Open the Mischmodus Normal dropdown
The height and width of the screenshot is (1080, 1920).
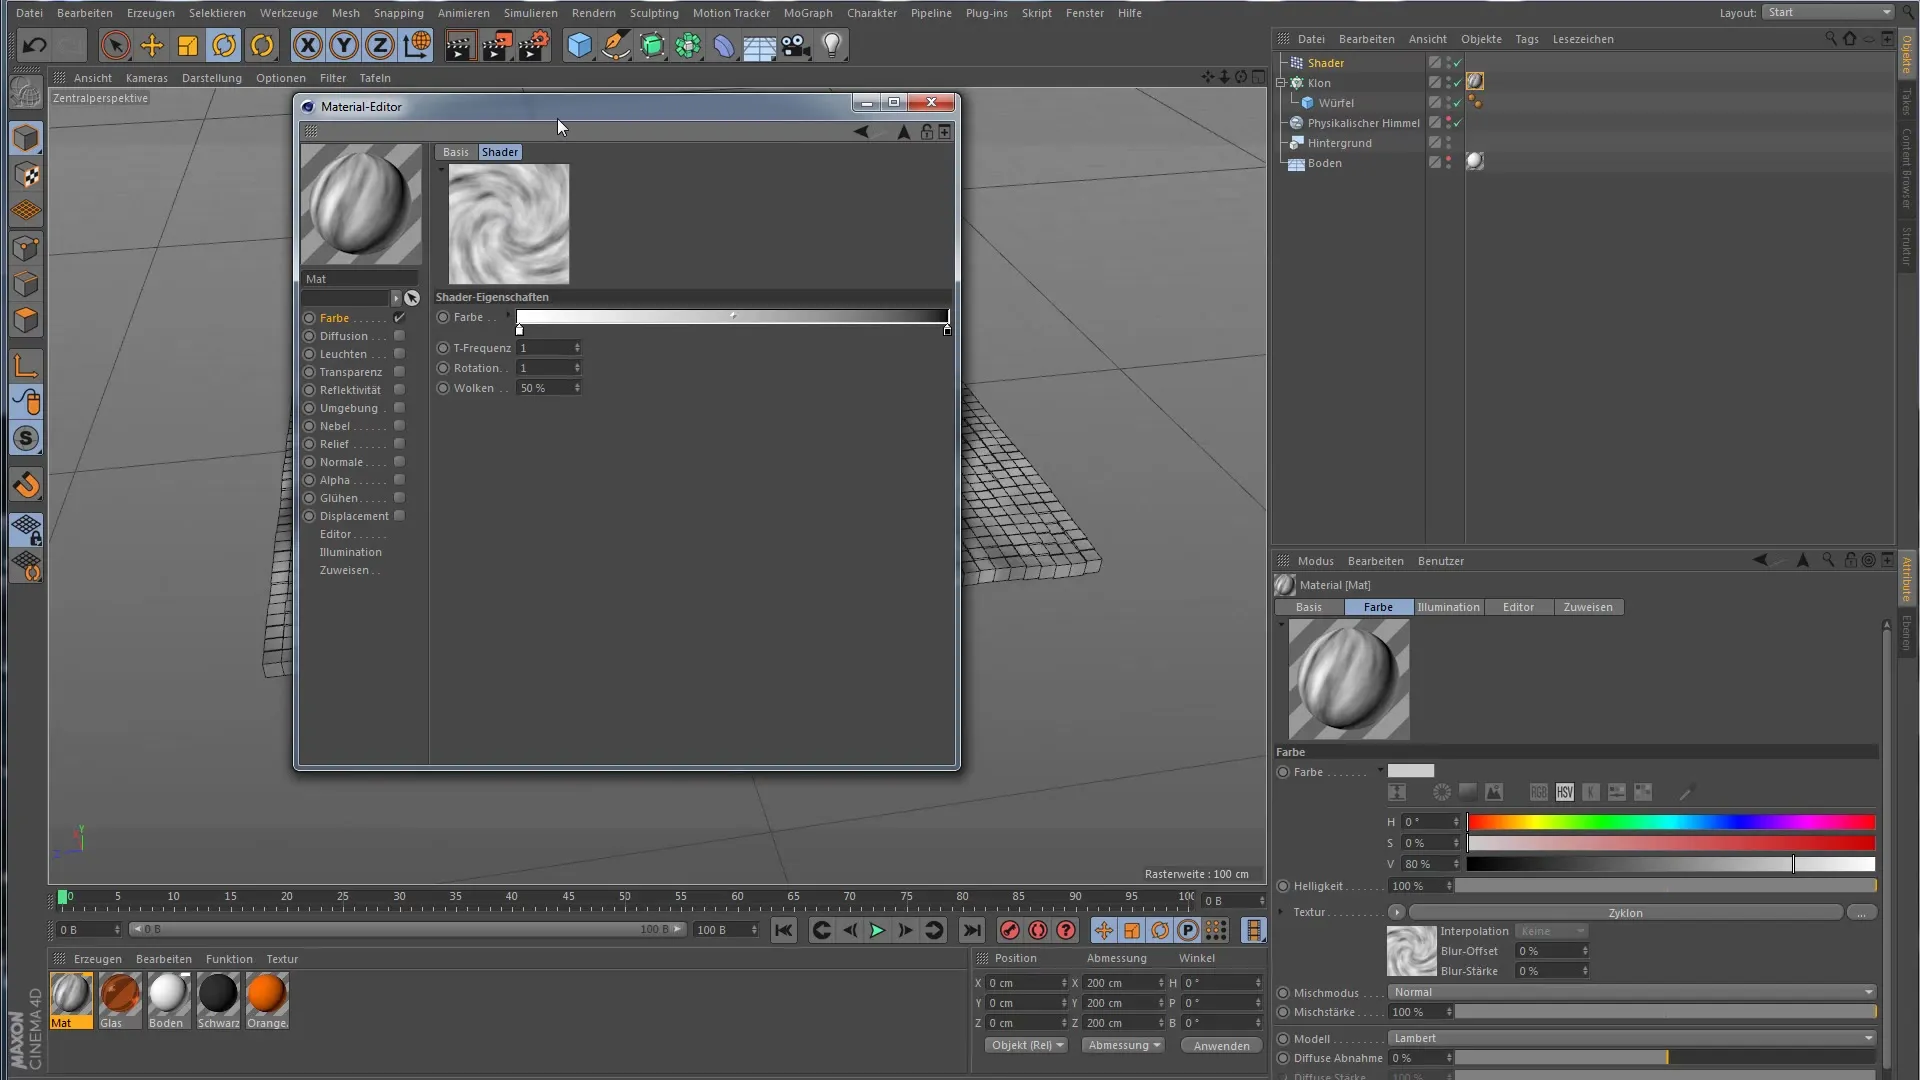tap(1632, 992)
